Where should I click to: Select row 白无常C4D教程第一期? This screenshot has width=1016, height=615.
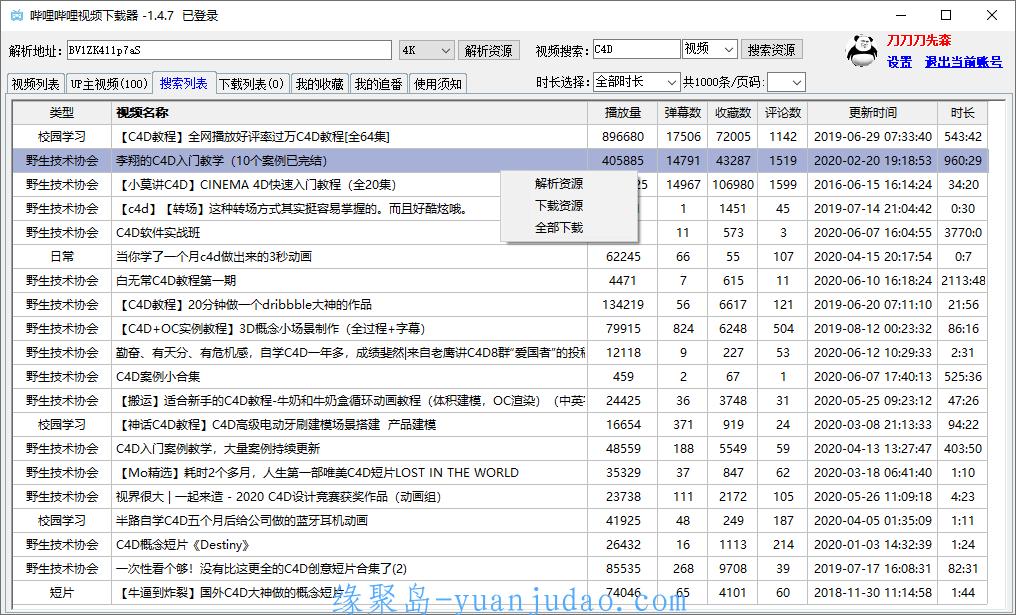[x=500, y=281]
